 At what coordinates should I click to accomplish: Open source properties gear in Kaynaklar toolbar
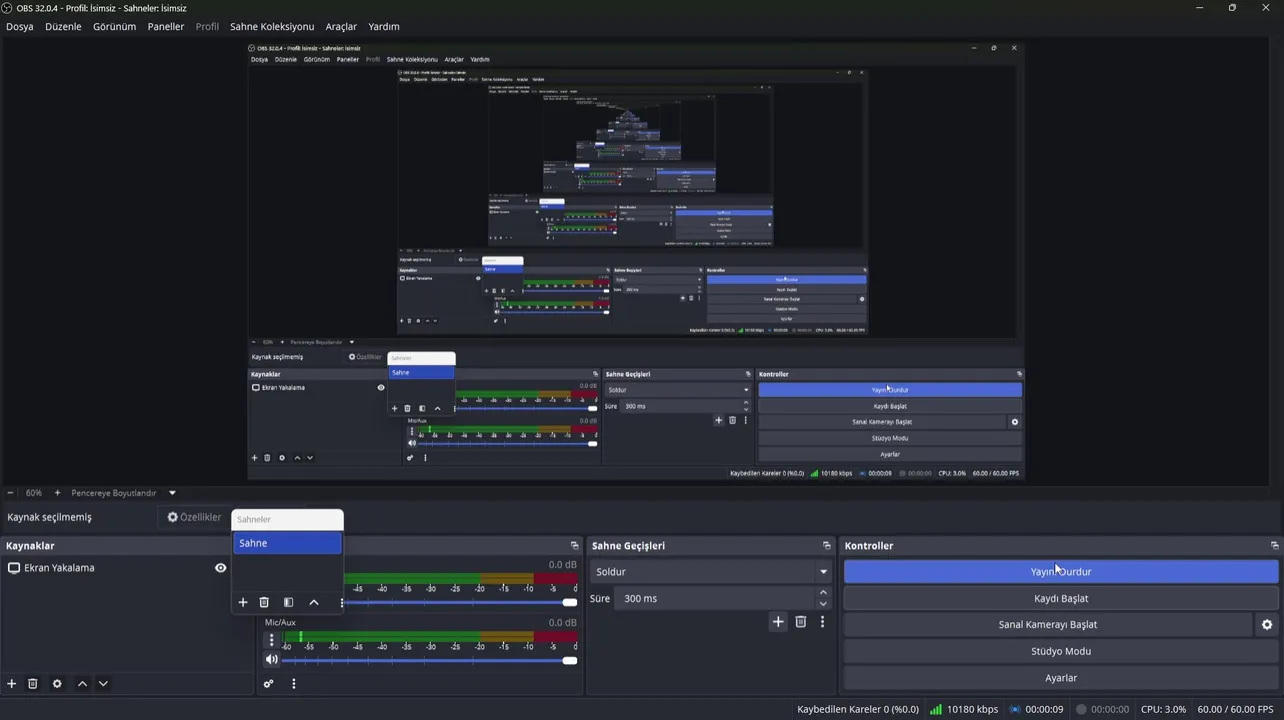point(57,684)
